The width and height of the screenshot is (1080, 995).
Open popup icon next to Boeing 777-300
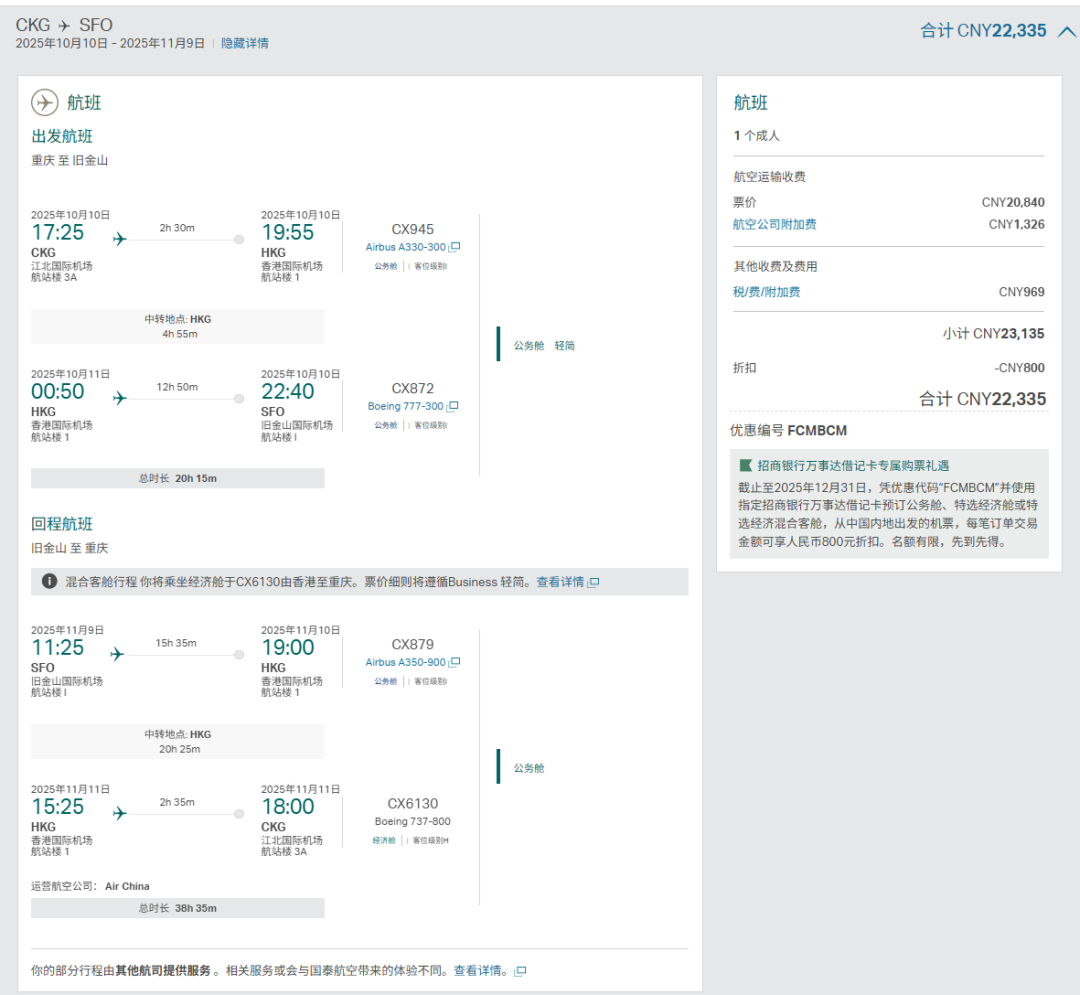pyautogui.click(x=453, y=406)
